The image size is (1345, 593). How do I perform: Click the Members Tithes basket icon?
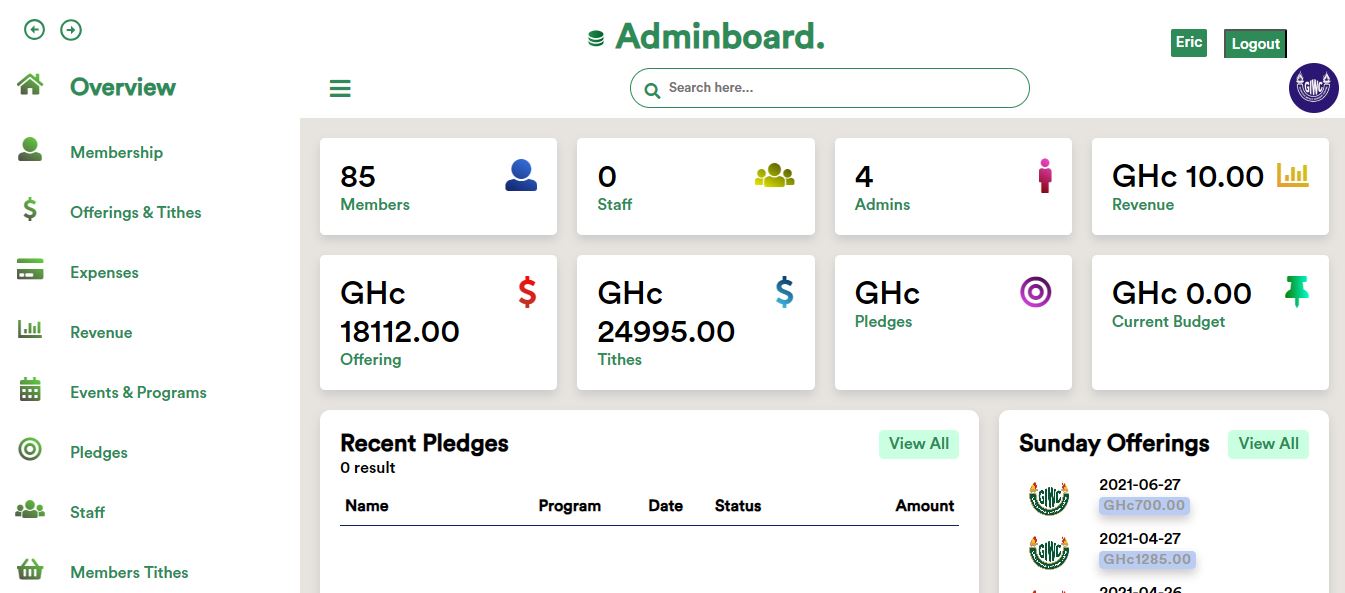tap(29, 570)
